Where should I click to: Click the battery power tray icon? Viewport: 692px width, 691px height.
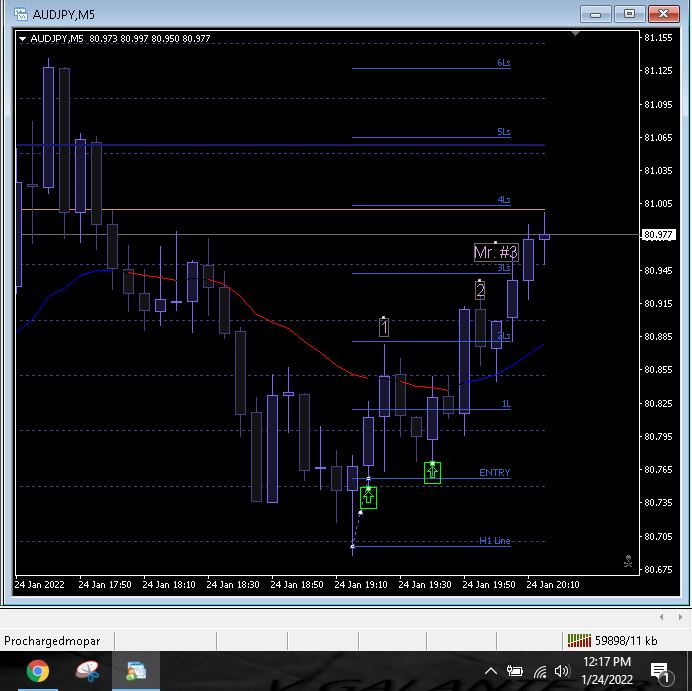click(514, 671)
